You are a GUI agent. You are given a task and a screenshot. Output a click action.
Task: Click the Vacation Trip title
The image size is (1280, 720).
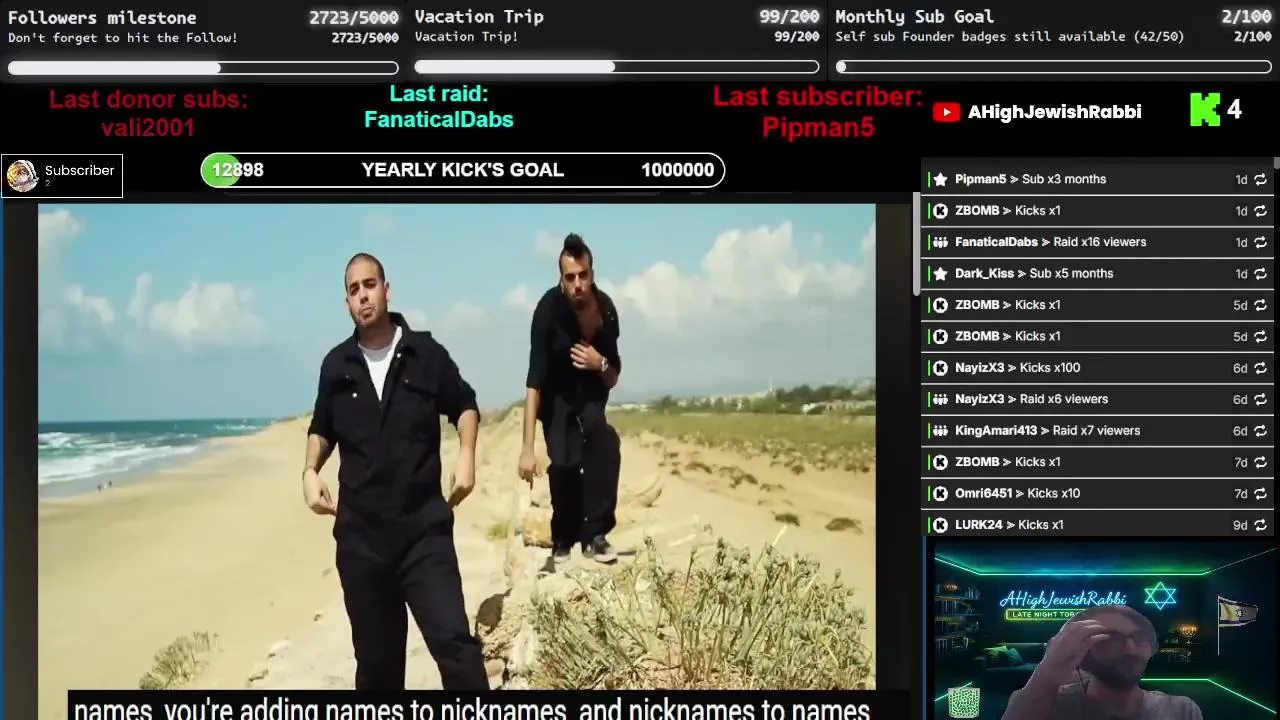click(479, 17)
